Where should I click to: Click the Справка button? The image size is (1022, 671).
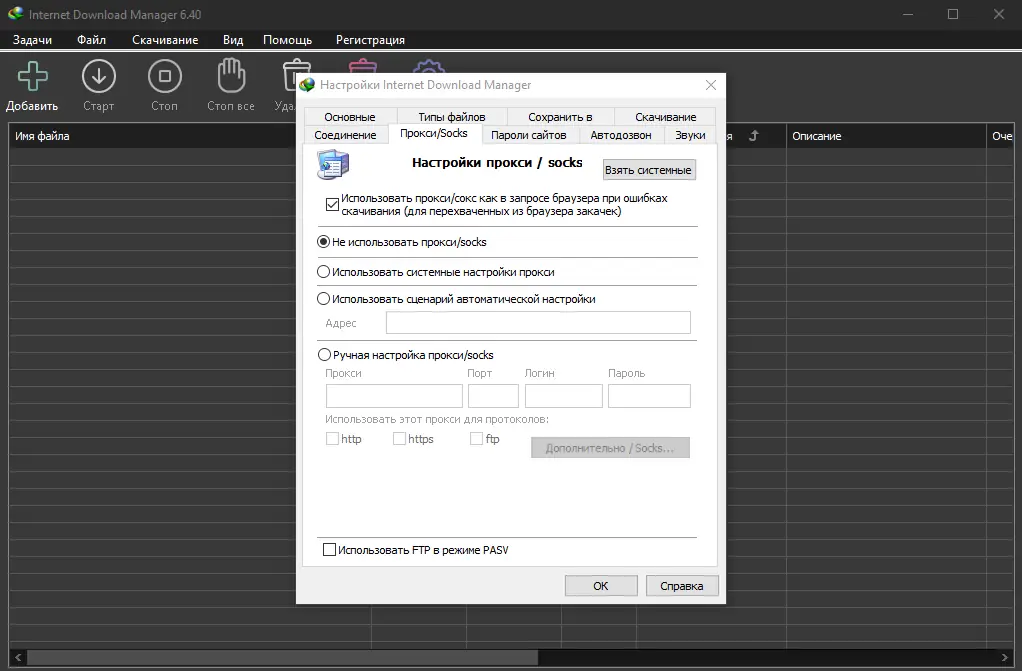[682, 586]
